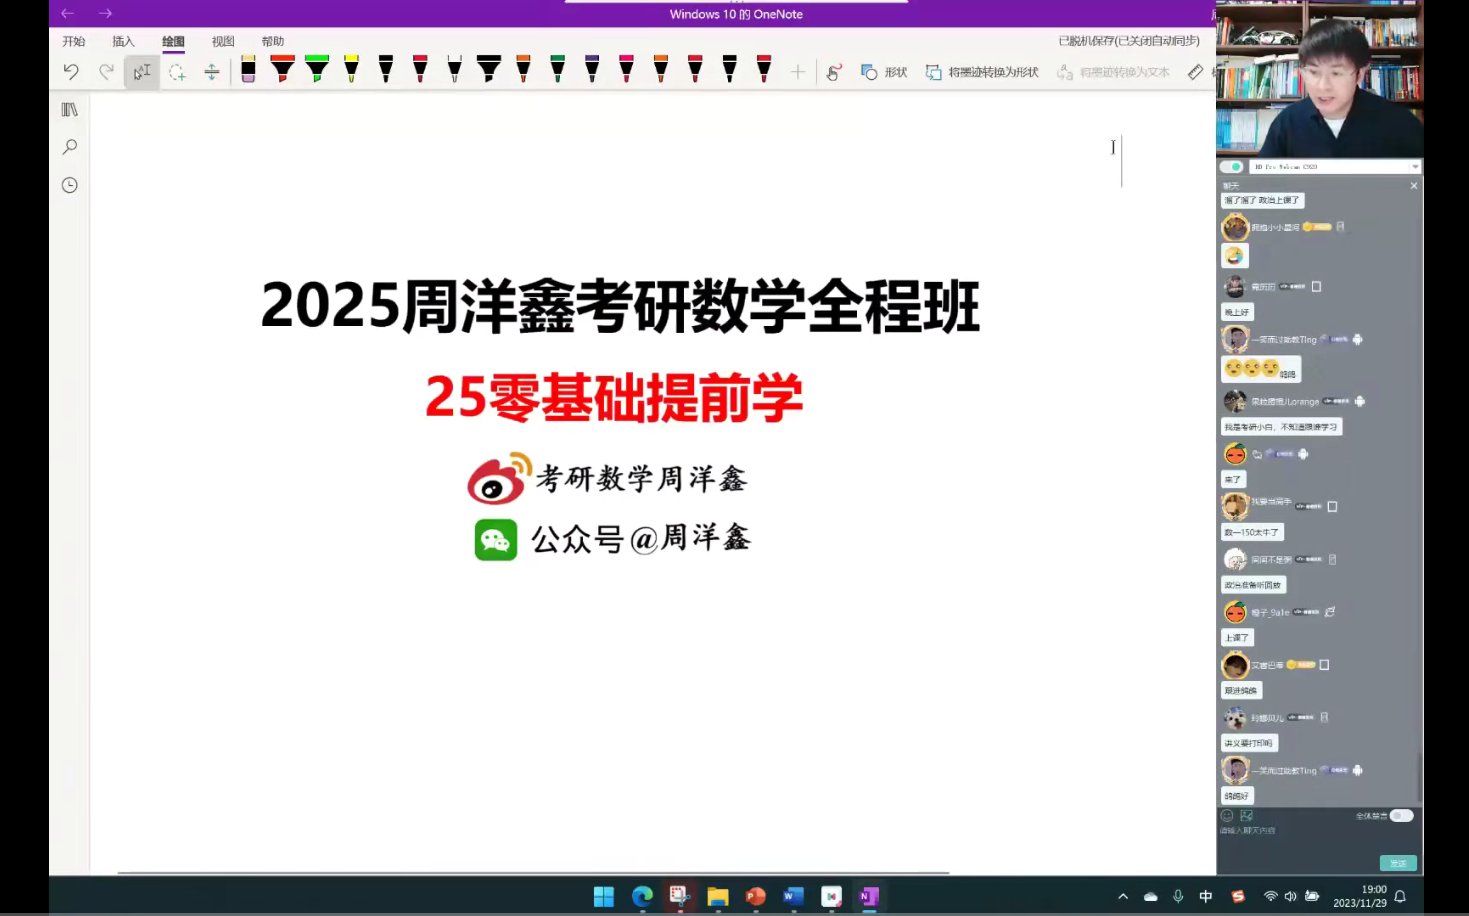Add a new pen with the plus icon
The width and height of the screenshot is (1469, 916).
(x=798, y=72)
